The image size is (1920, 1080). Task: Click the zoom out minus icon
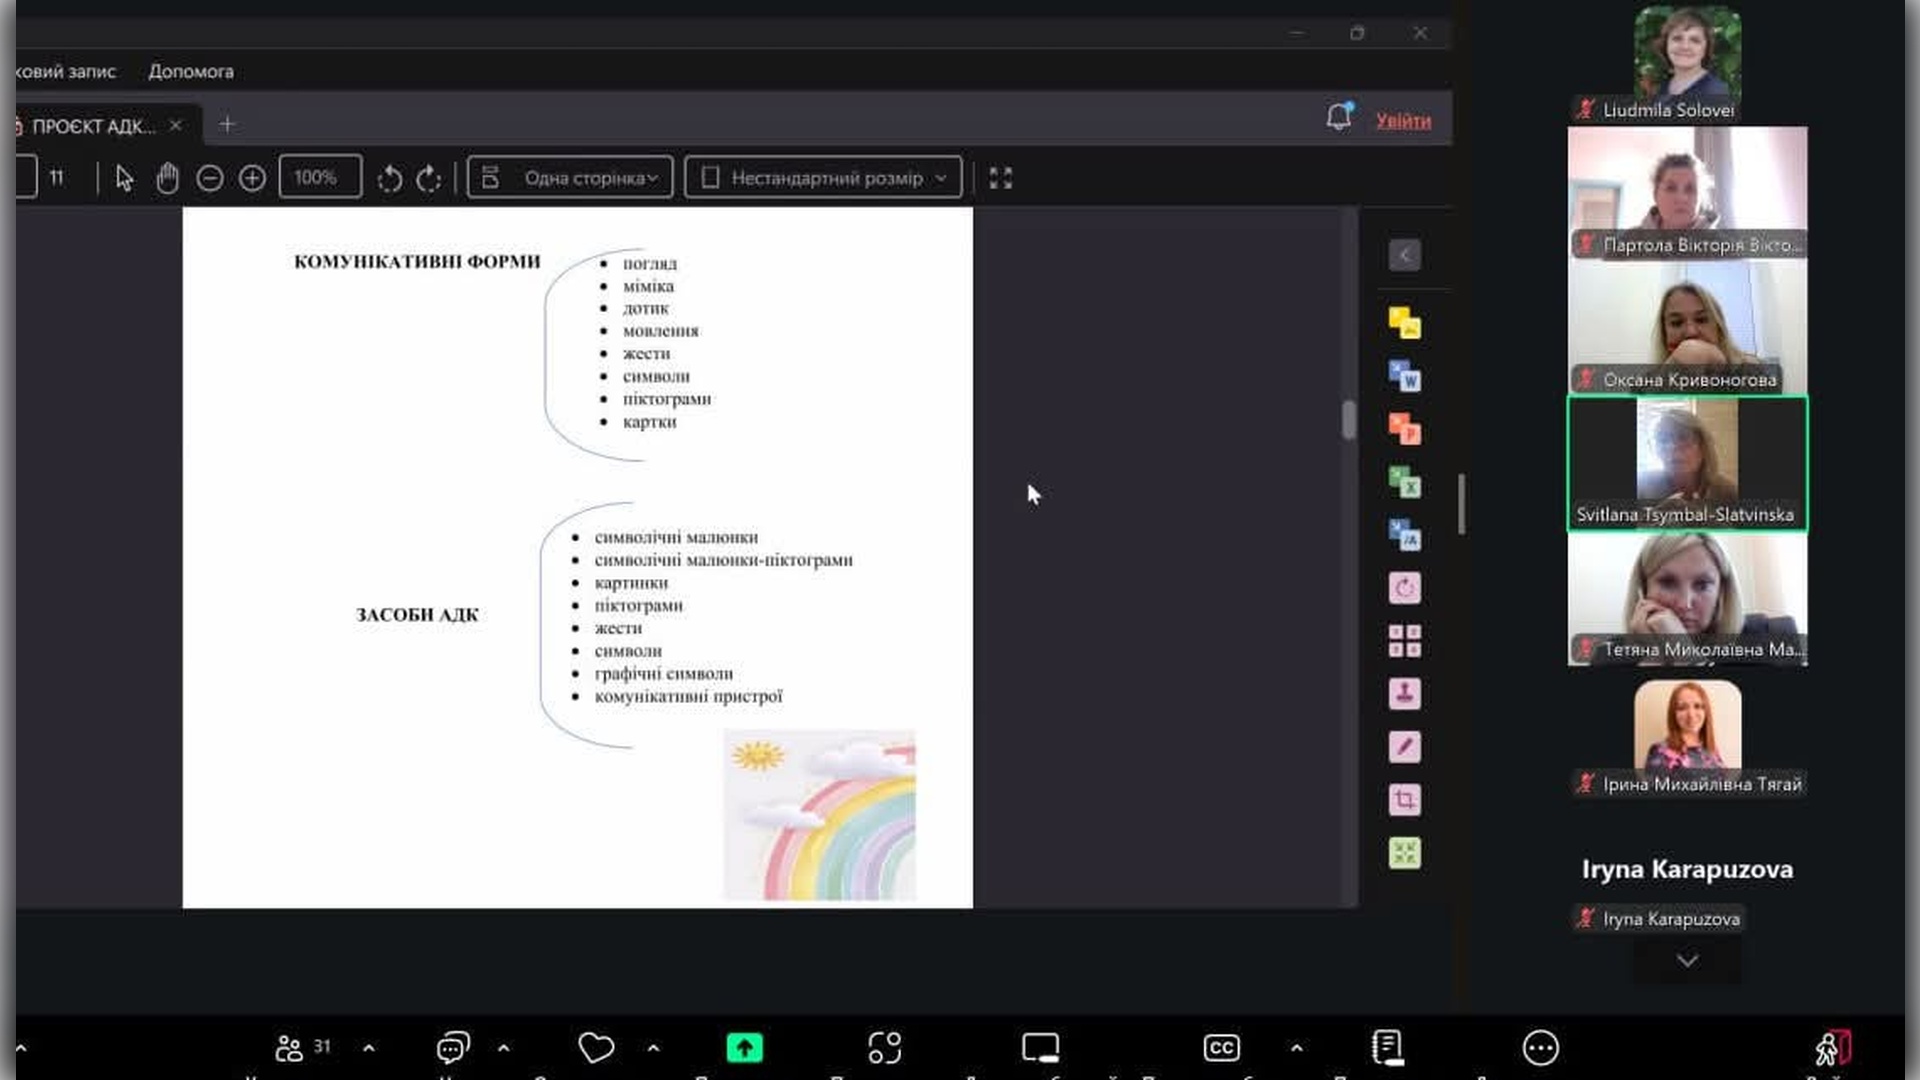click(210, 178)
